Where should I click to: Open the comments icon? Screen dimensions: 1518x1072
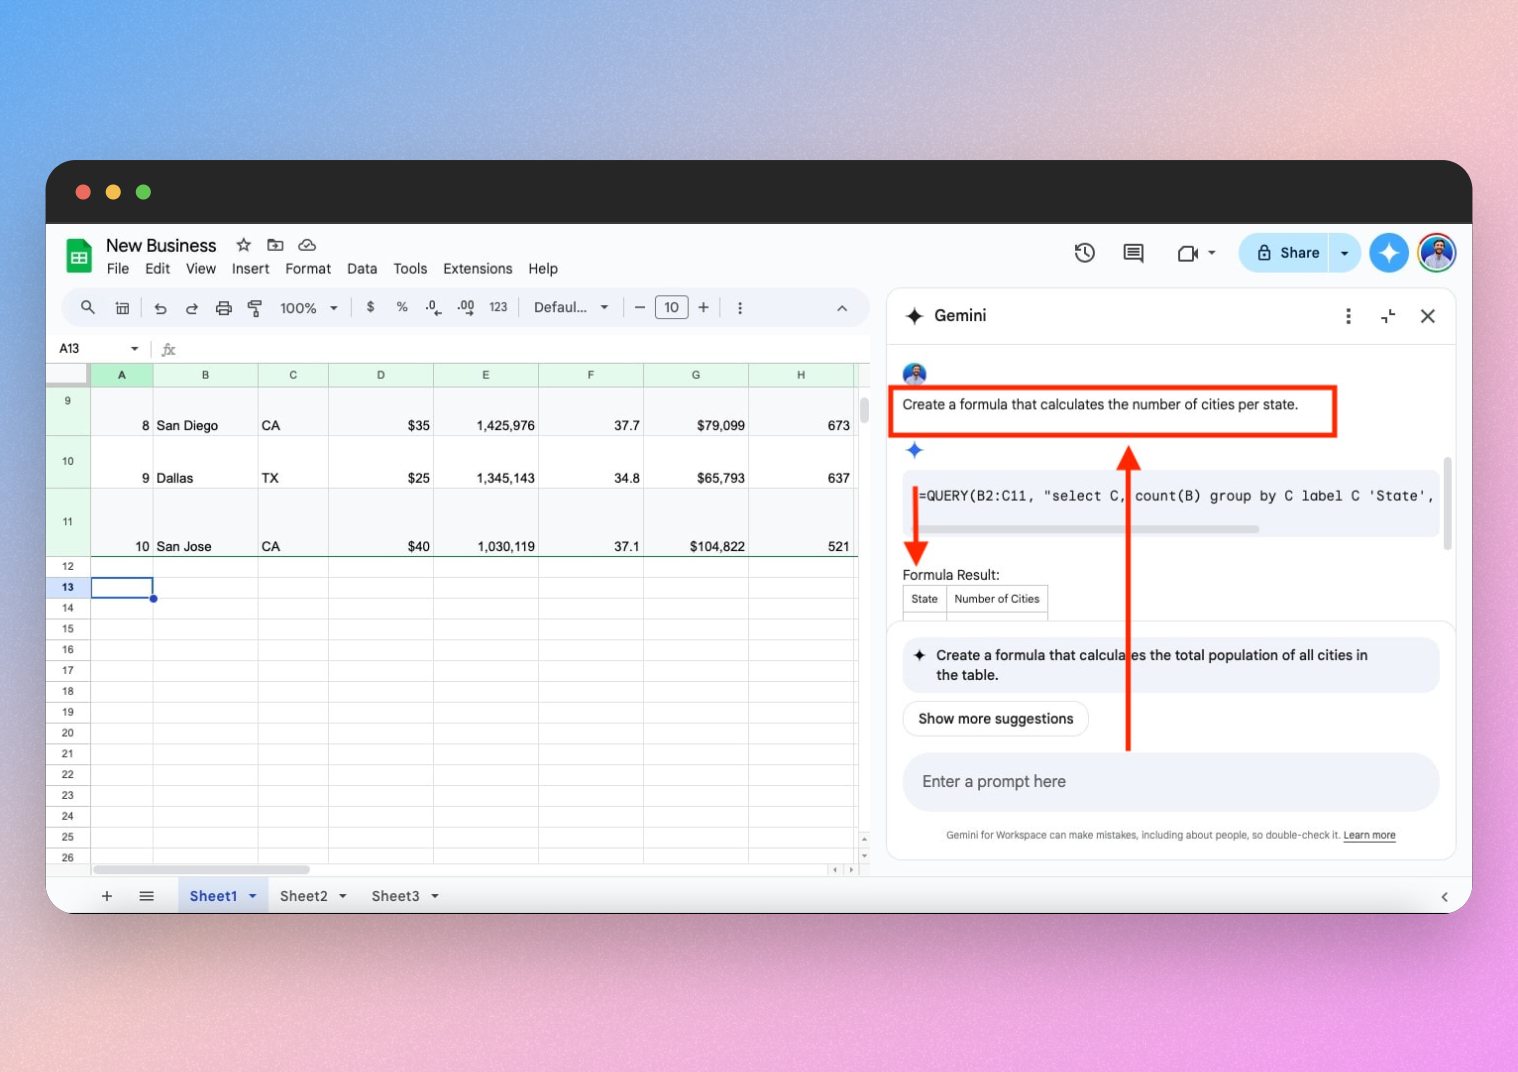click(1133, 253)
